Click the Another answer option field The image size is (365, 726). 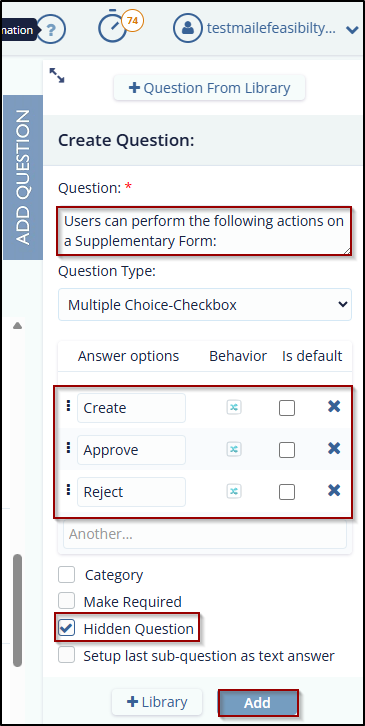[205, 534]
